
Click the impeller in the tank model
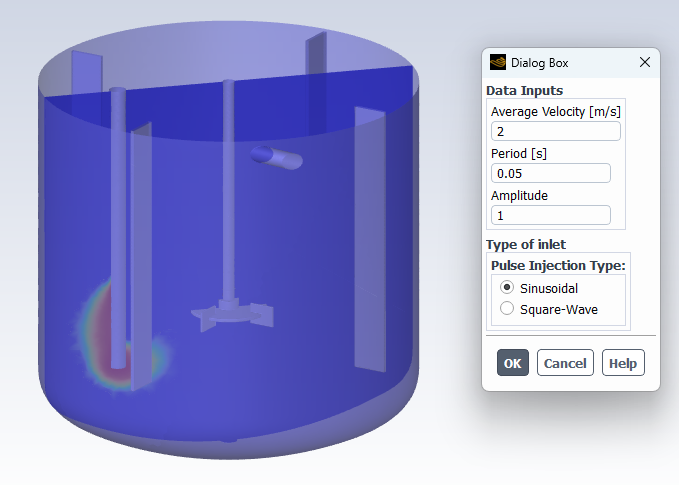pos(233,314)
